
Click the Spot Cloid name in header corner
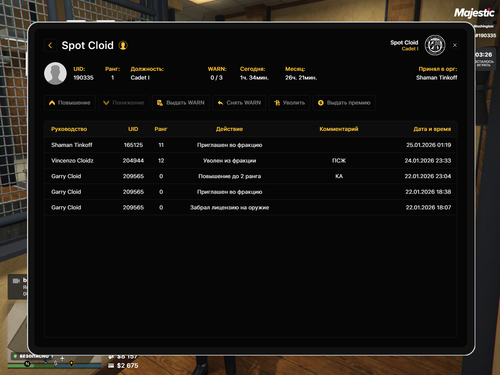pos(404,43)
